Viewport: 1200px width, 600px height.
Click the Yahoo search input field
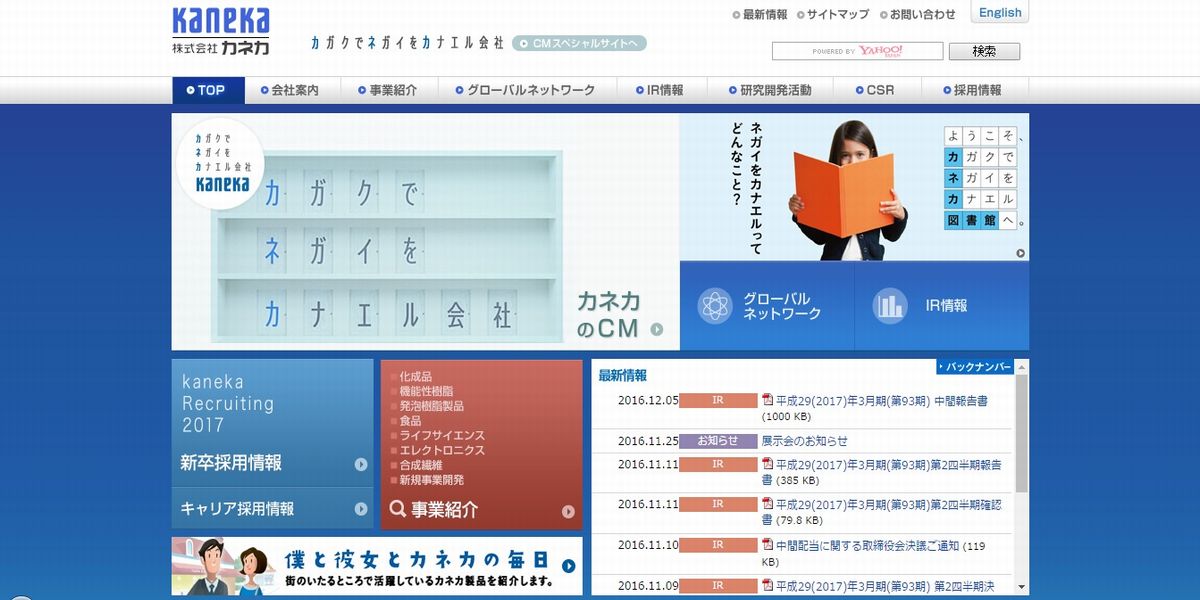point(857,51)
